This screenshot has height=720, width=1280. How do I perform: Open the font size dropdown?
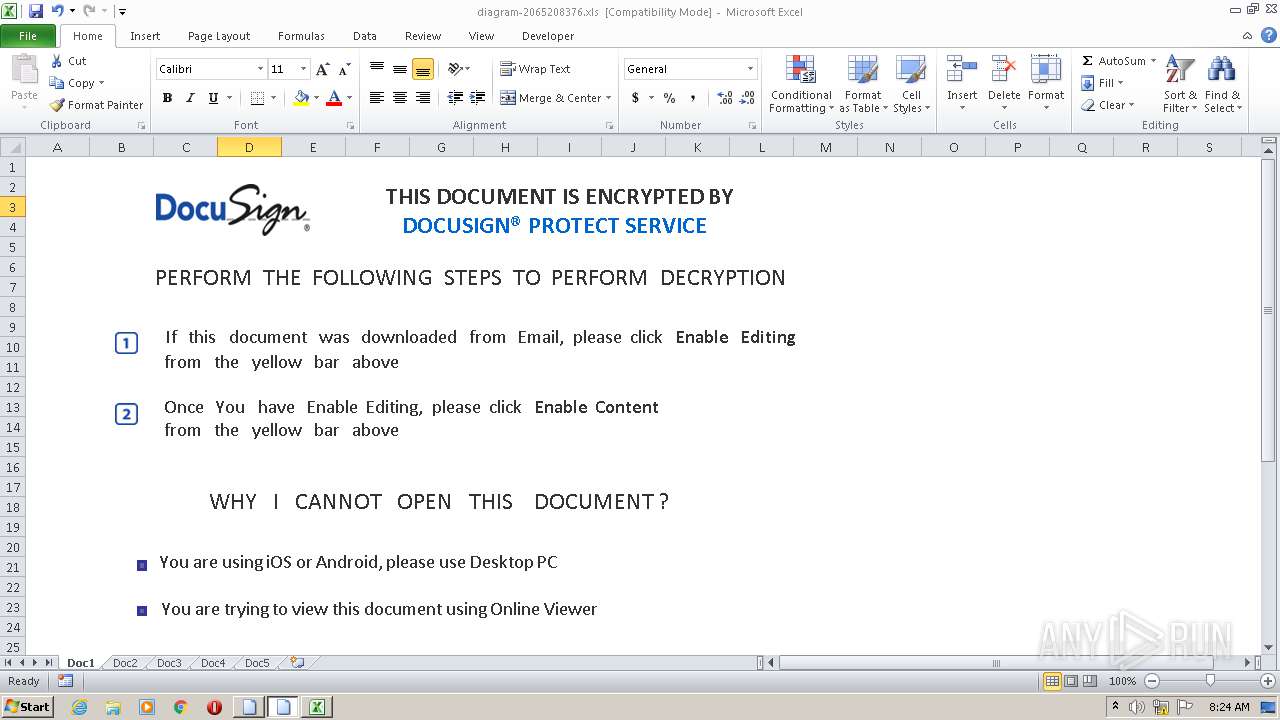[x=303, y=69]
